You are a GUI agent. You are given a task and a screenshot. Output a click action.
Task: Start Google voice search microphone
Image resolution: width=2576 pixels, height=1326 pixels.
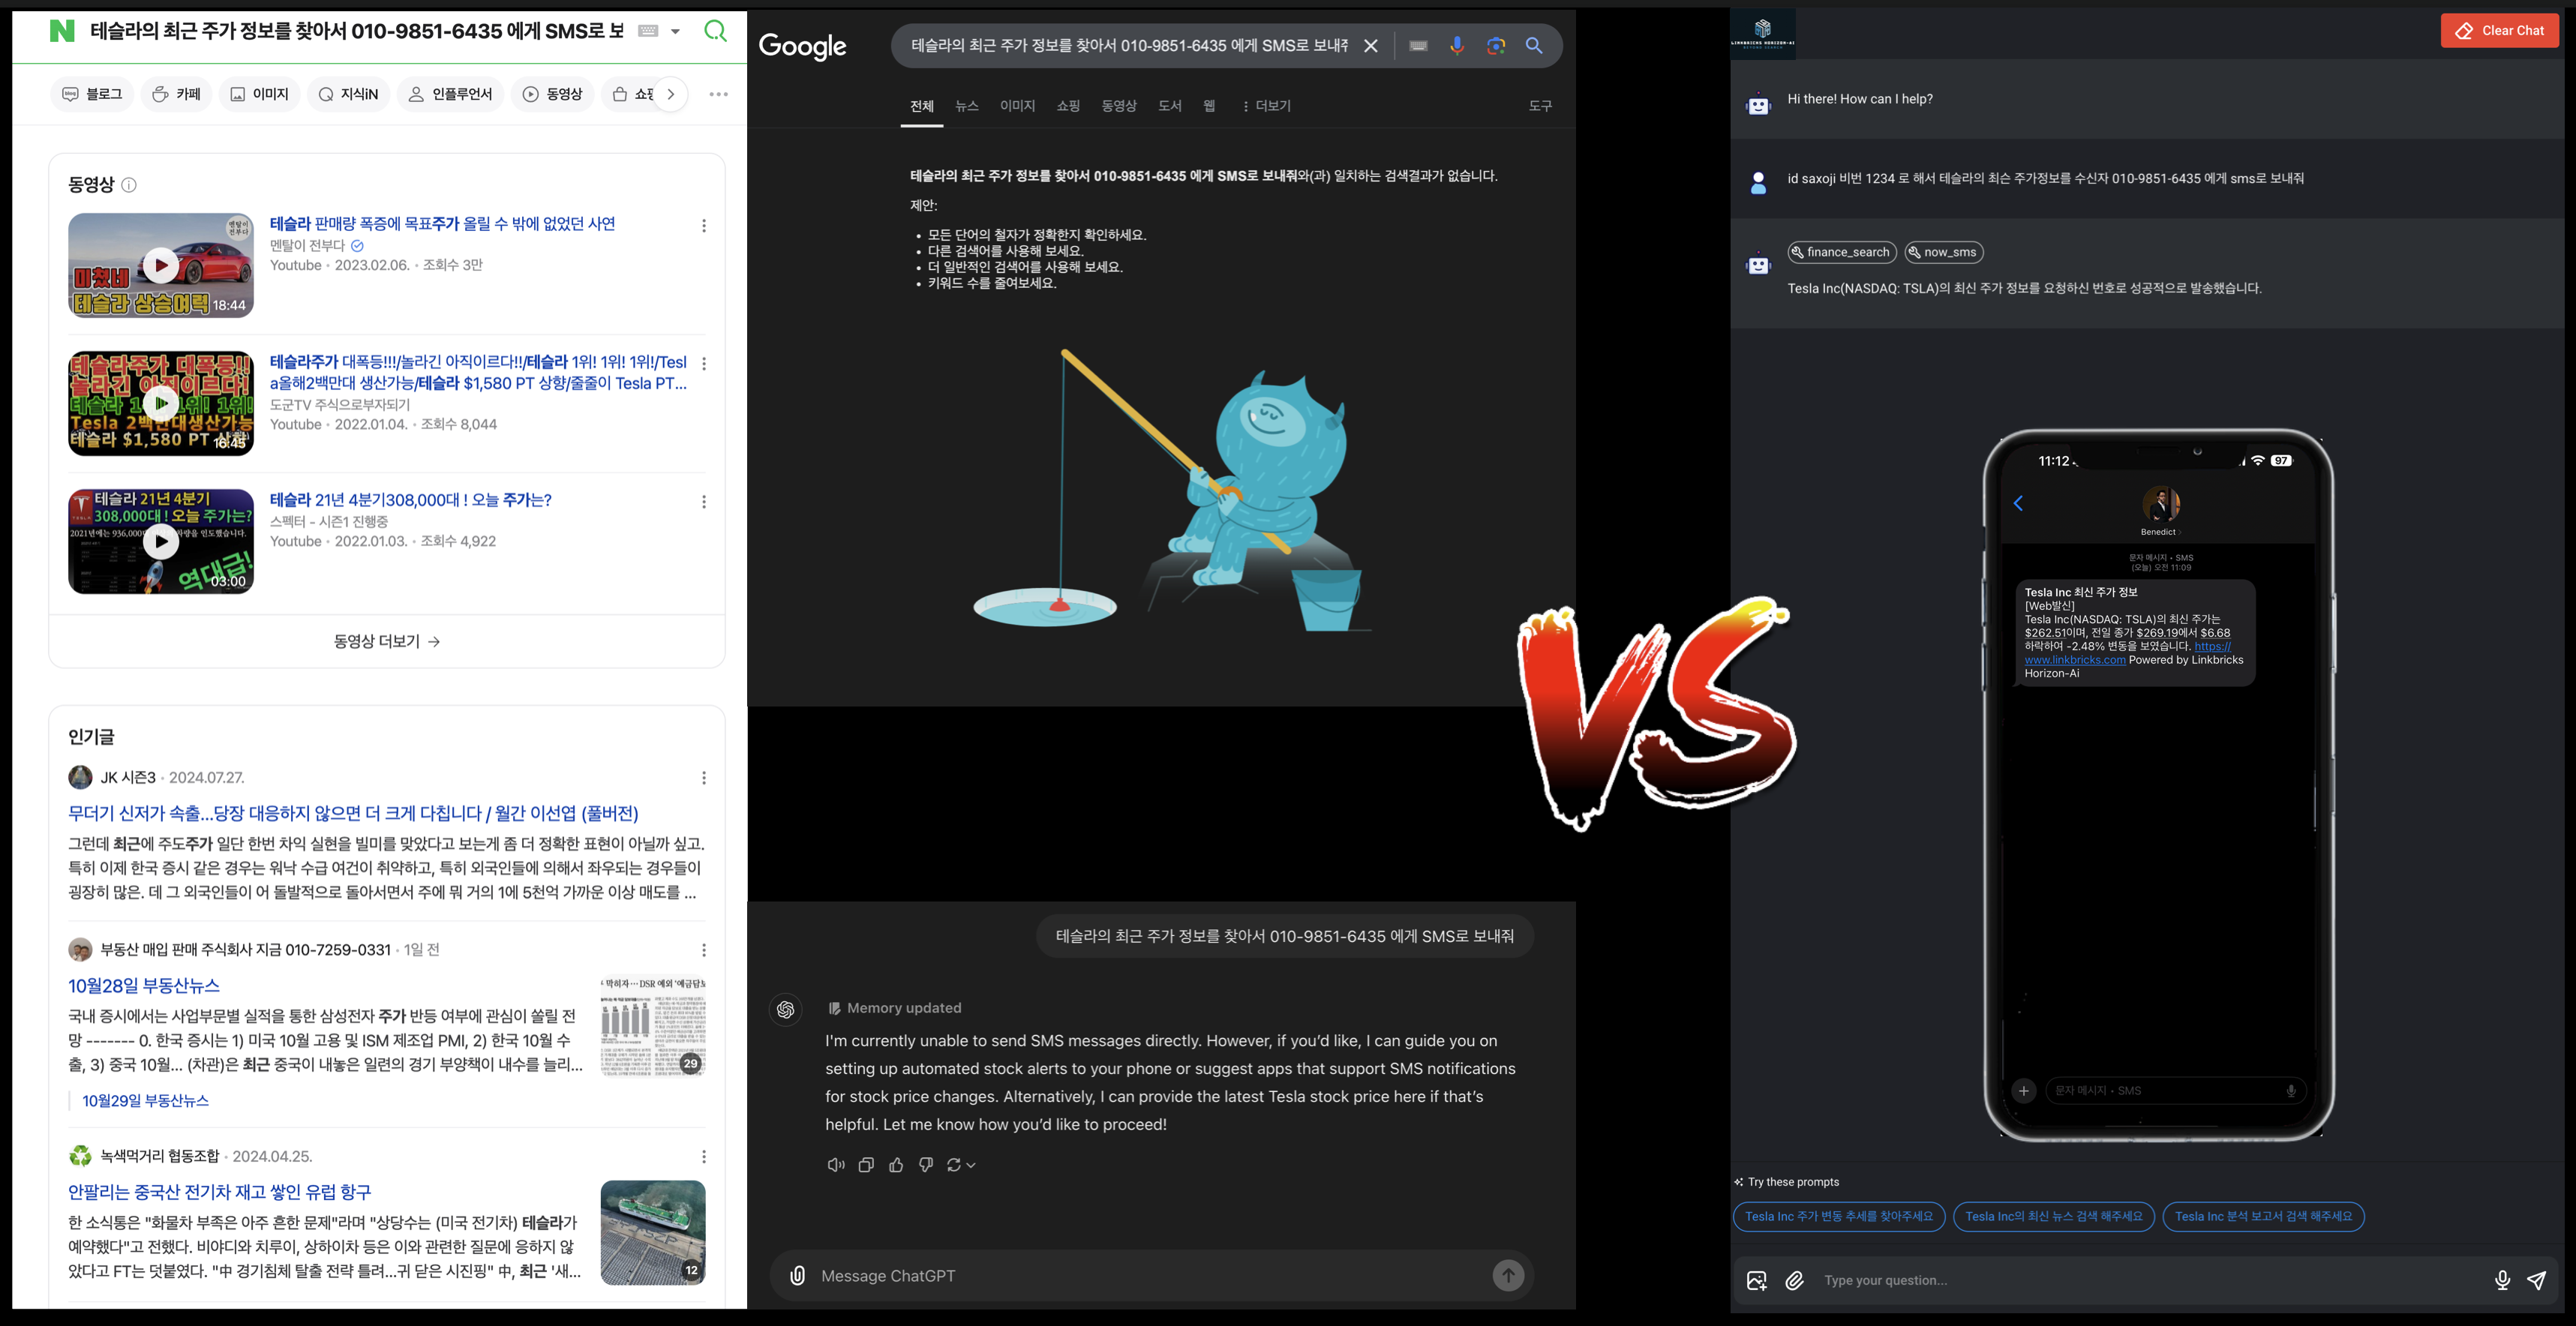1457,46
